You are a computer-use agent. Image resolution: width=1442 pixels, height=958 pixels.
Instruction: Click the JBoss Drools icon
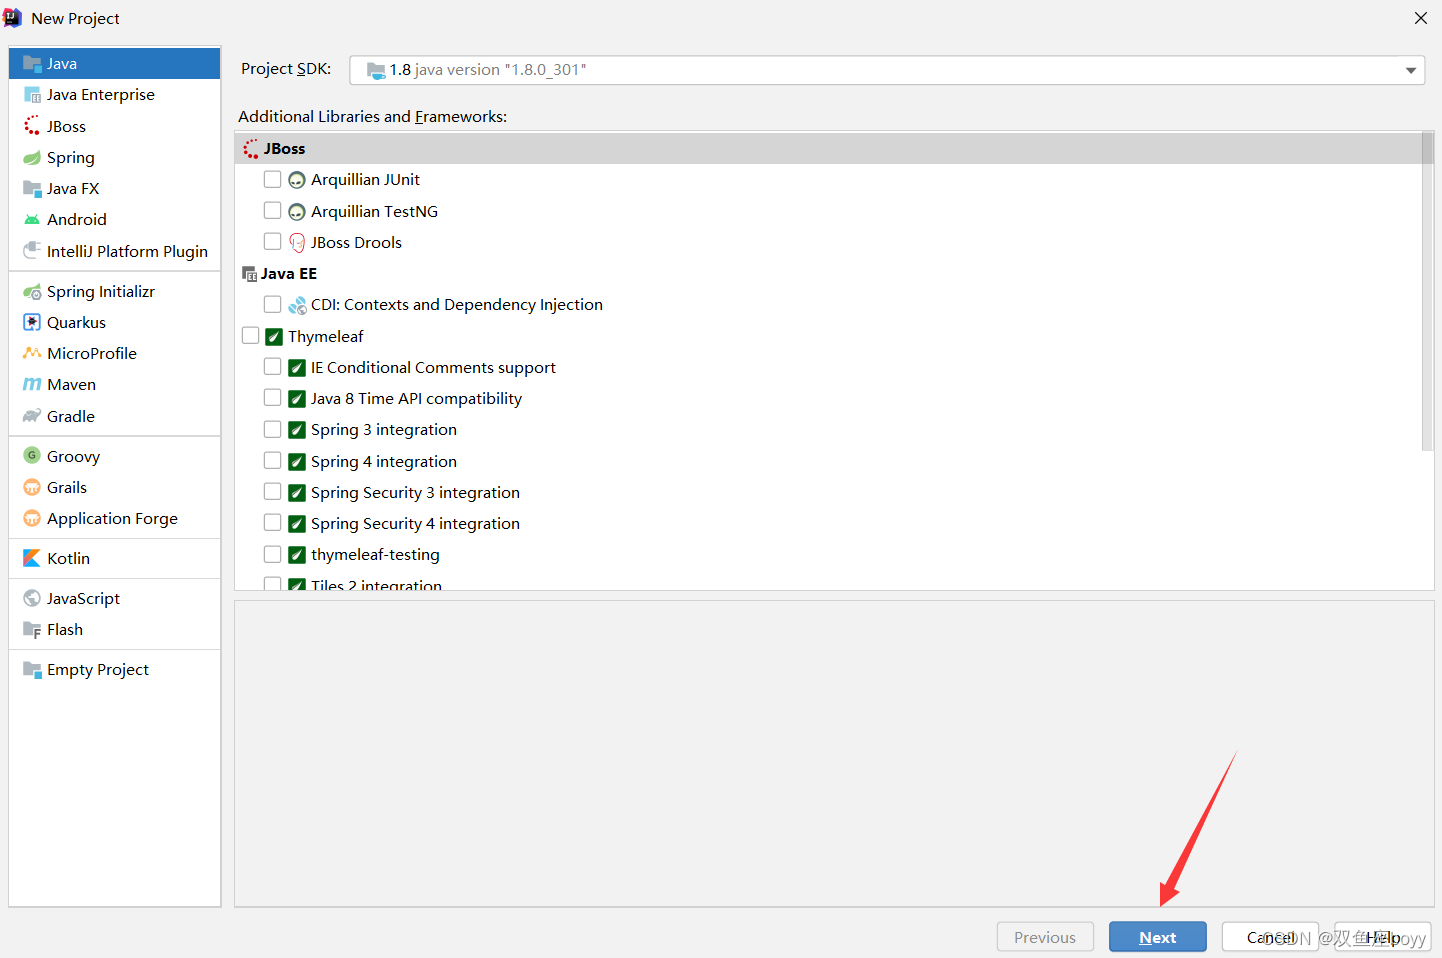pyautogui.click(x=297, y=242)
